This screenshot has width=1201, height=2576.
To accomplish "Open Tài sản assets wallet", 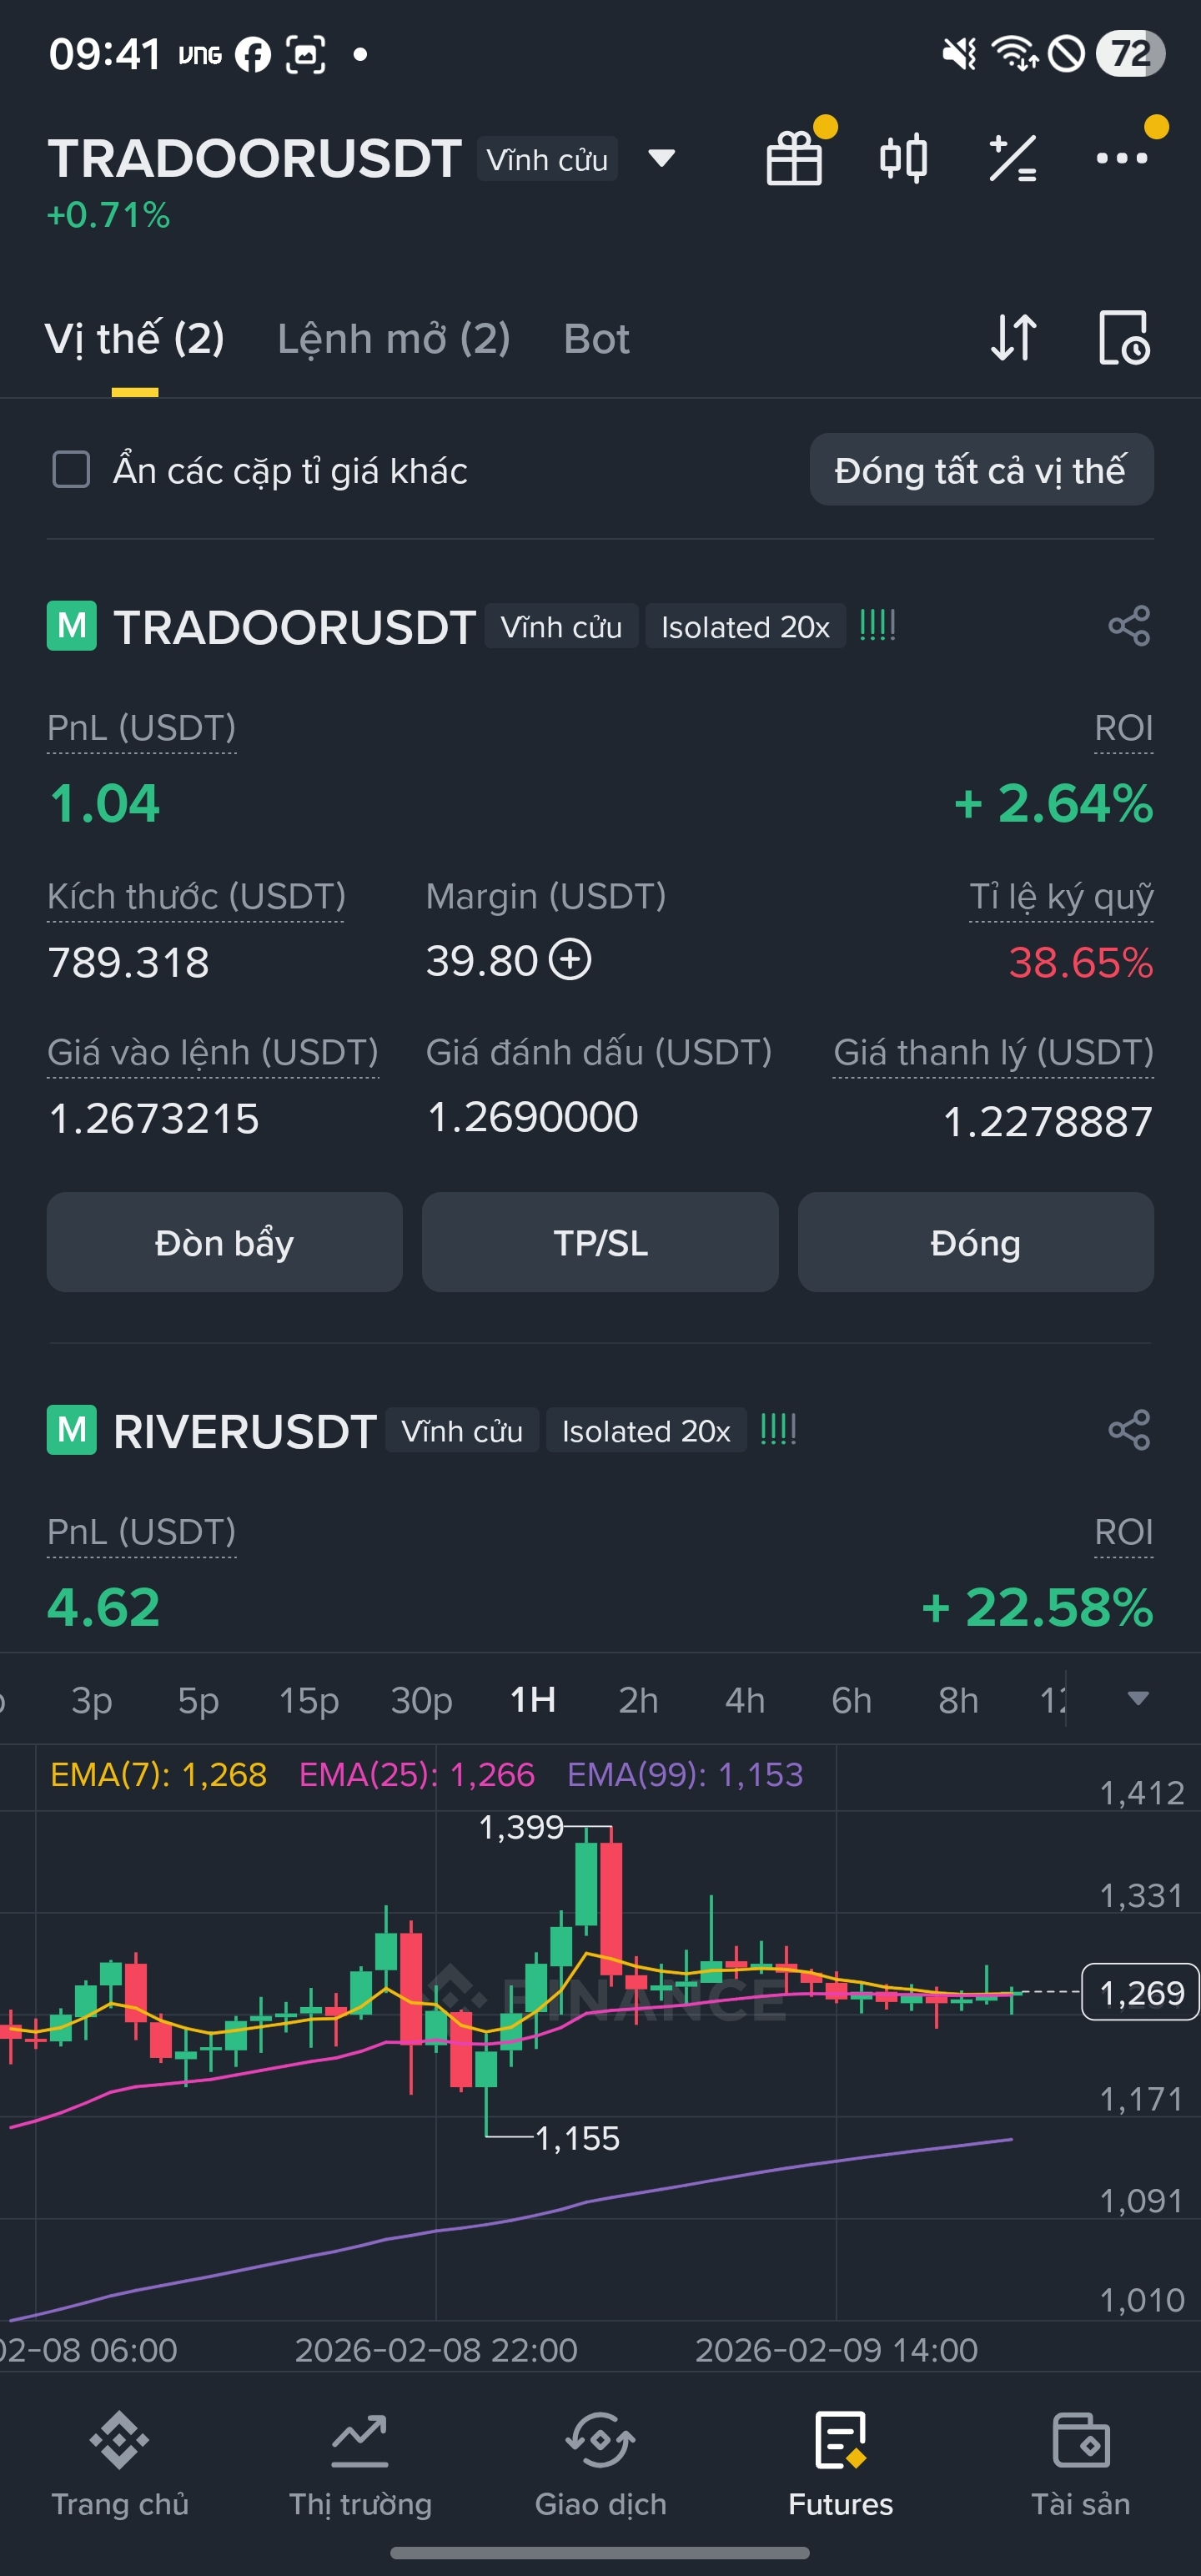I will click(1081, 2464).
